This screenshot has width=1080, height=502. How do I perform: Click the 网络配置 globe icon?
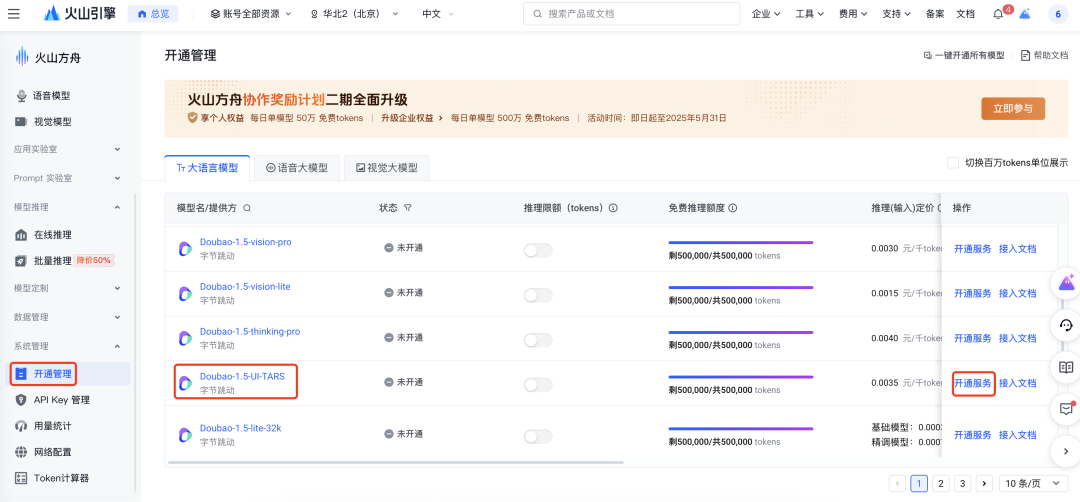21,452
